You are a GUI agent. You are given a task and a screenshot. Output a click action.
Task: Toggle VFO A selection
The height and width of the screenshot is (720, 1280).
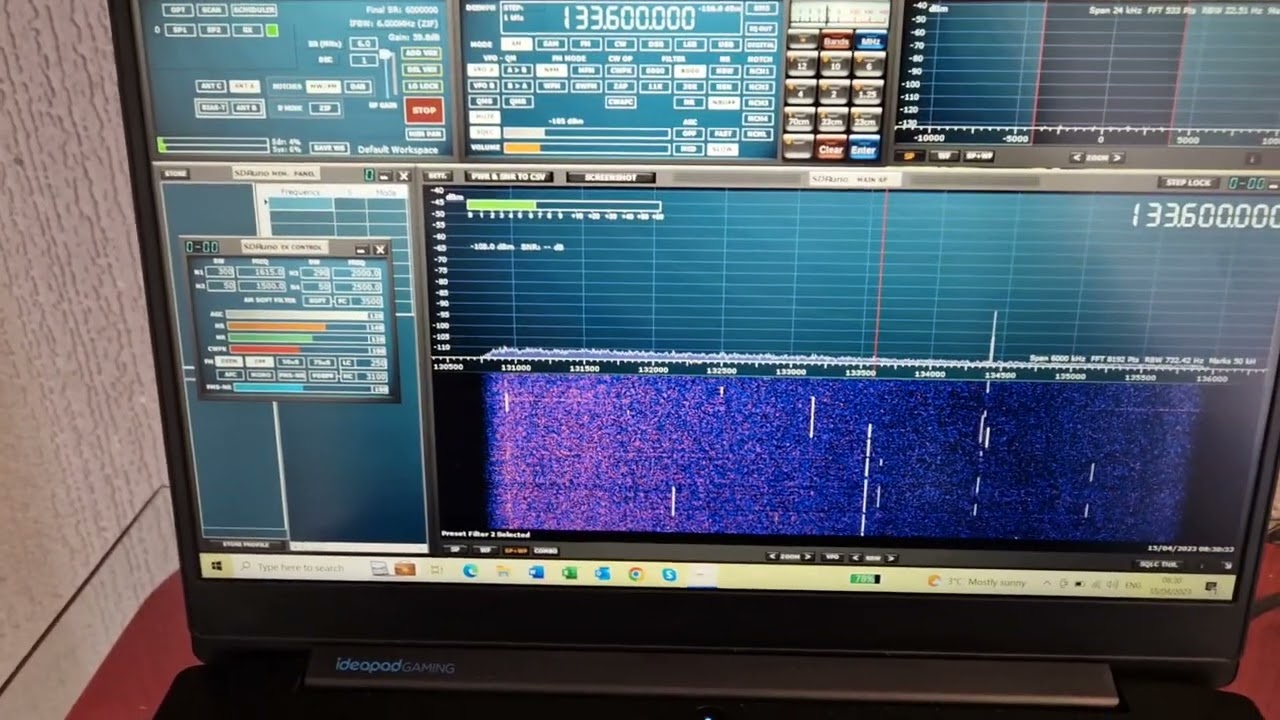(x=483, y=71)
